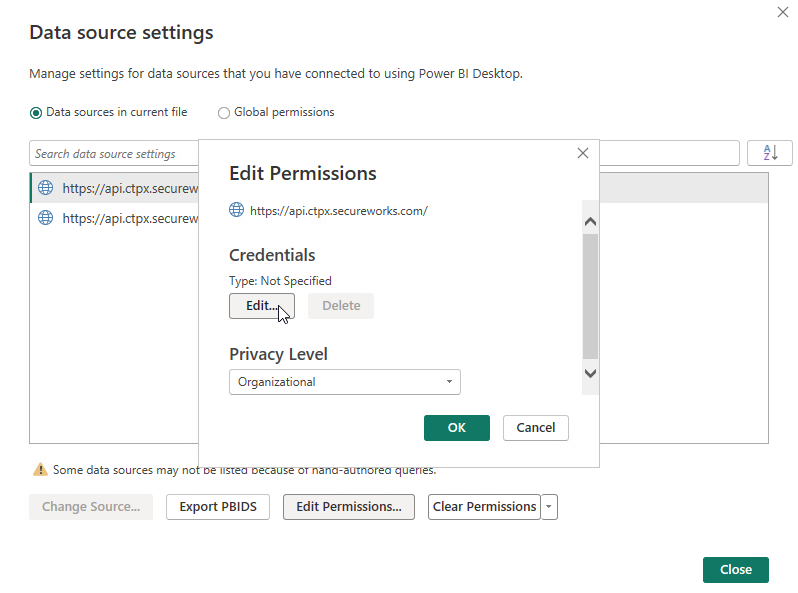This screenshot has height=593, width=798.
Task: Confirm with the green OK button
Action: coord(457,428)
